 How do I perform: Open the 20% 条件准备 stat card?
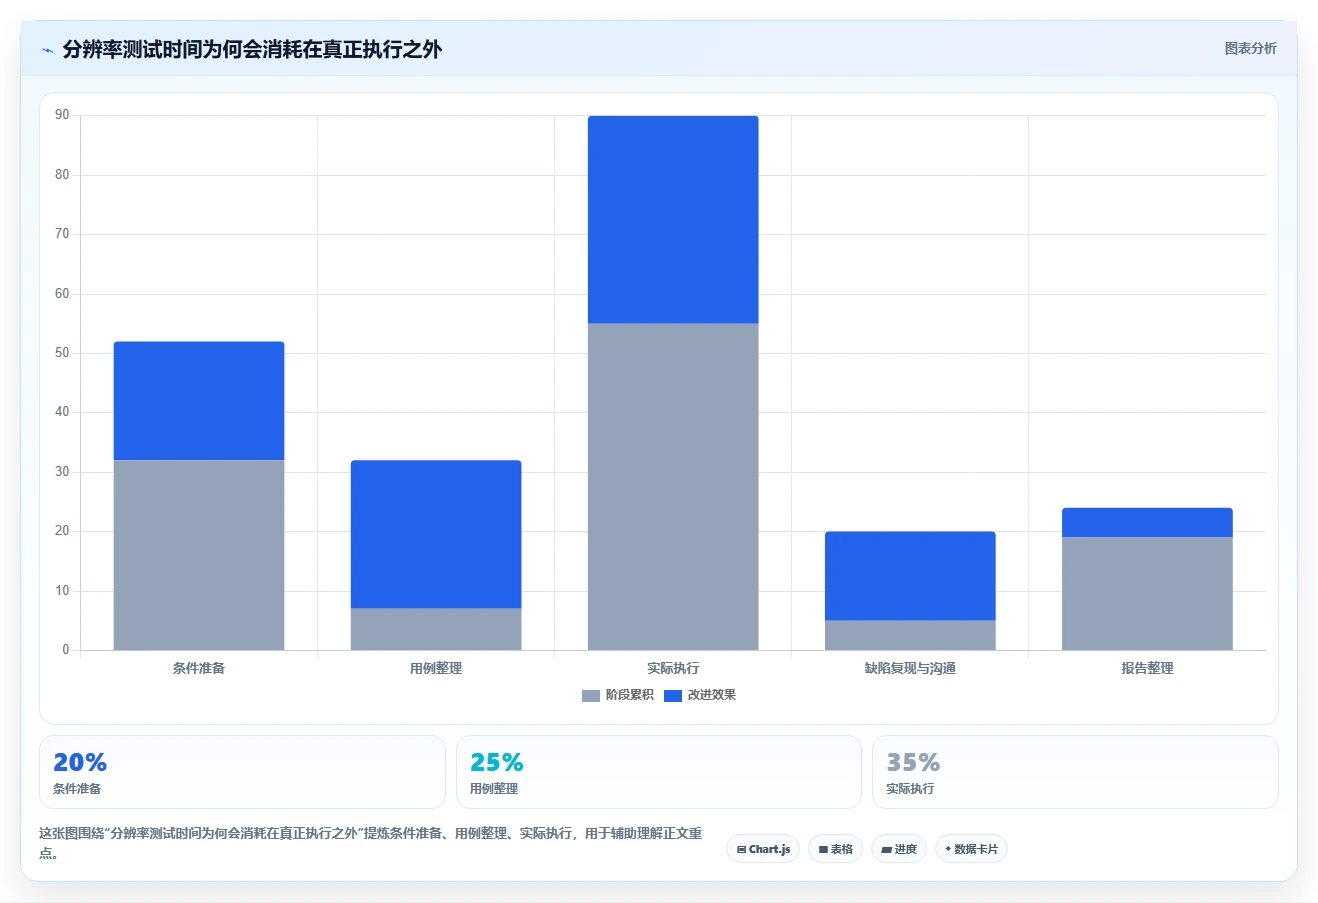click(x=242, y=772)
